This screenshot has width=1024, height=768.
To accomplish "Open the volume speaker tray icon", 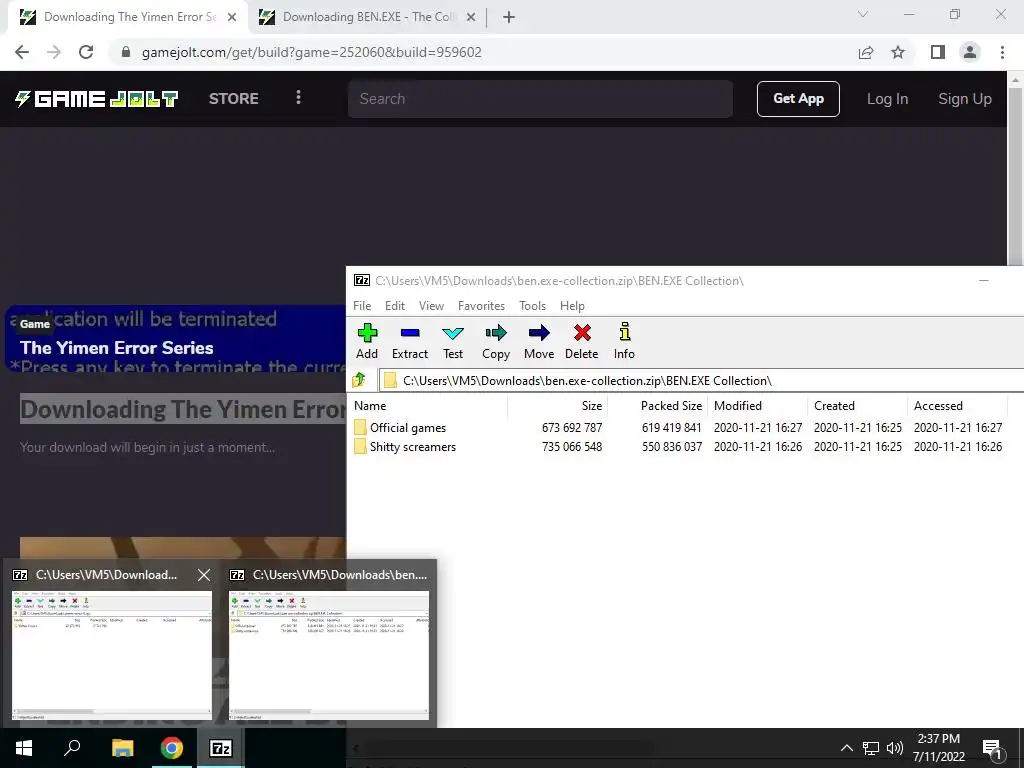I will pyautogui.click(x=895, y=748).
